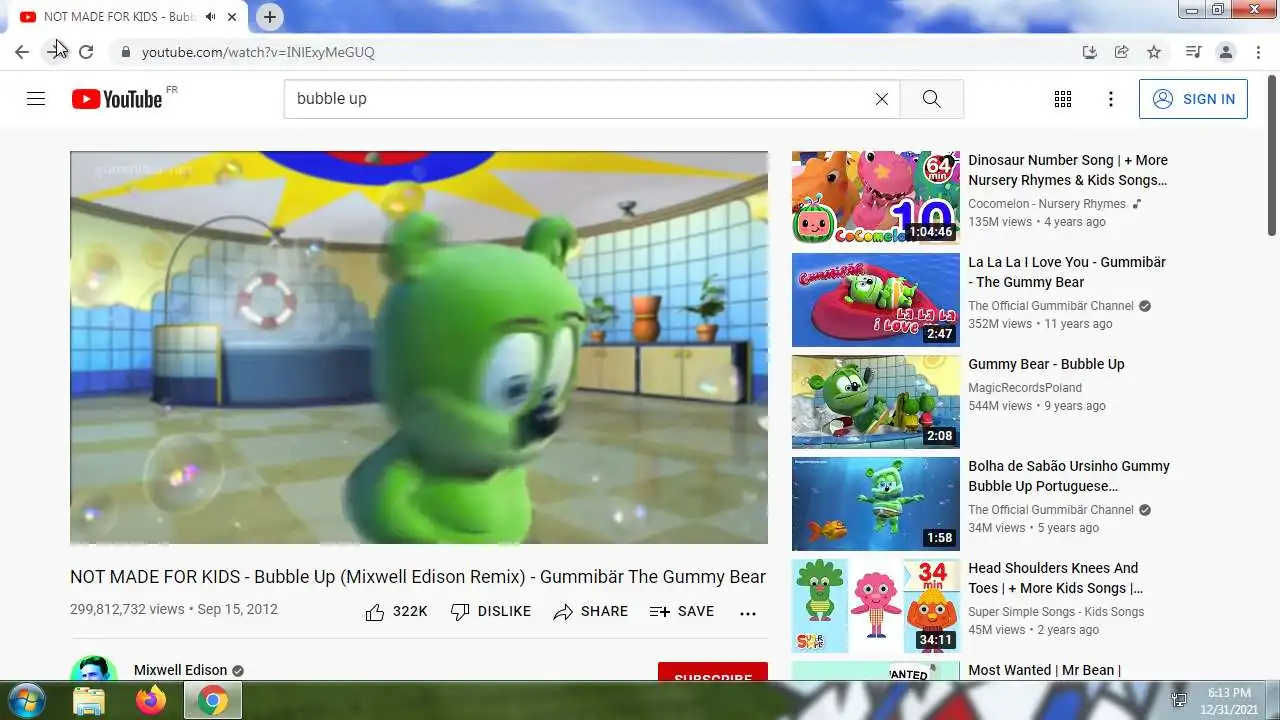Image resolution: width=1280 pixels, height=720 pixels.
Task: Open the more actions ellipsis under video
Action: [x=748, y=613]
